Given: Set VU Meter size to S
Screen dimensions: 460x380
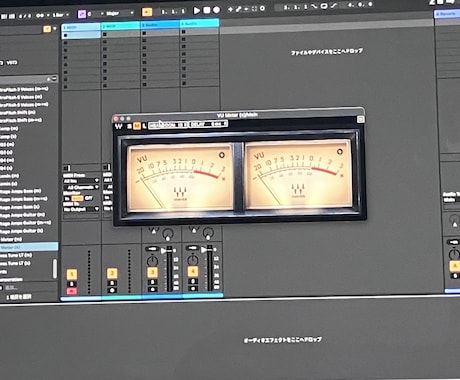Looking at the screenshot, I should (130, 126).
